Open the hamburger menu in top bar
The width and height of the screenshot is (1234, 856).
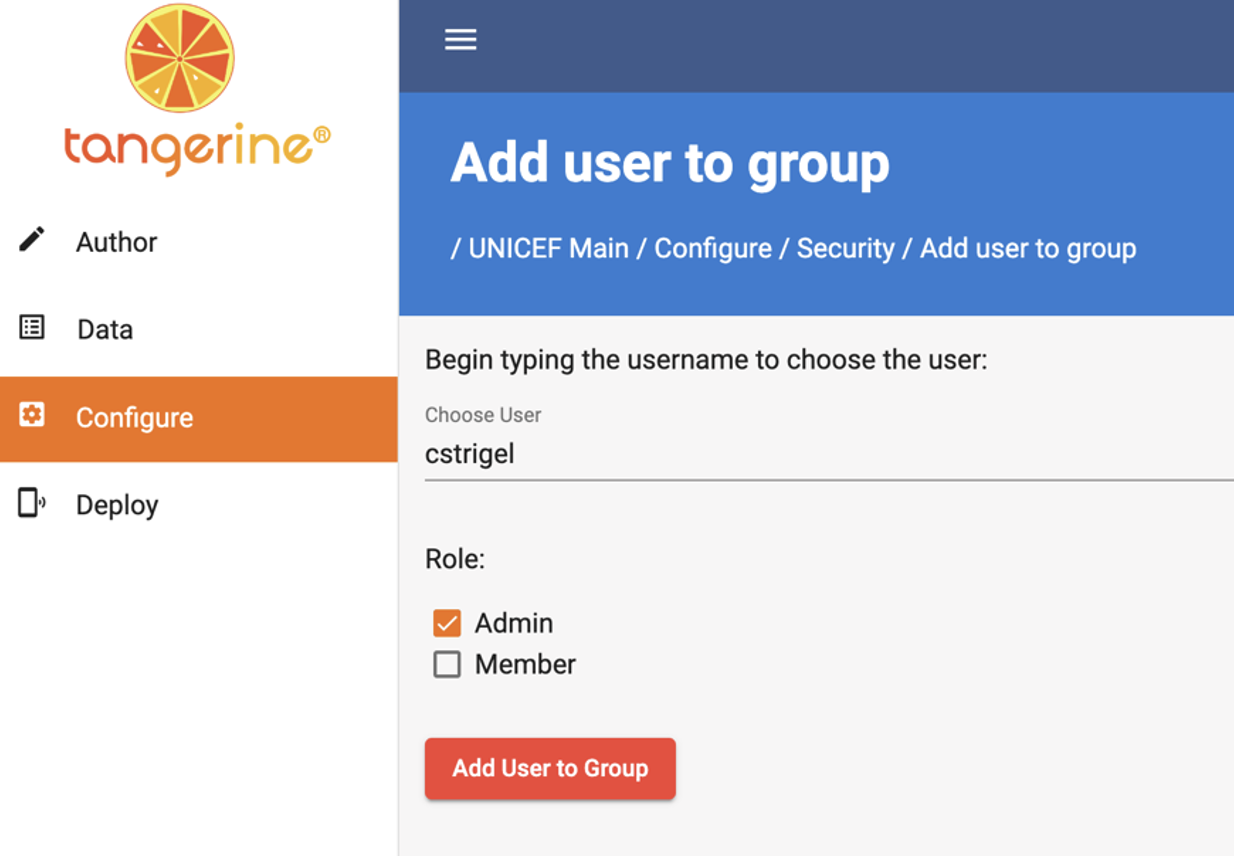460,40
